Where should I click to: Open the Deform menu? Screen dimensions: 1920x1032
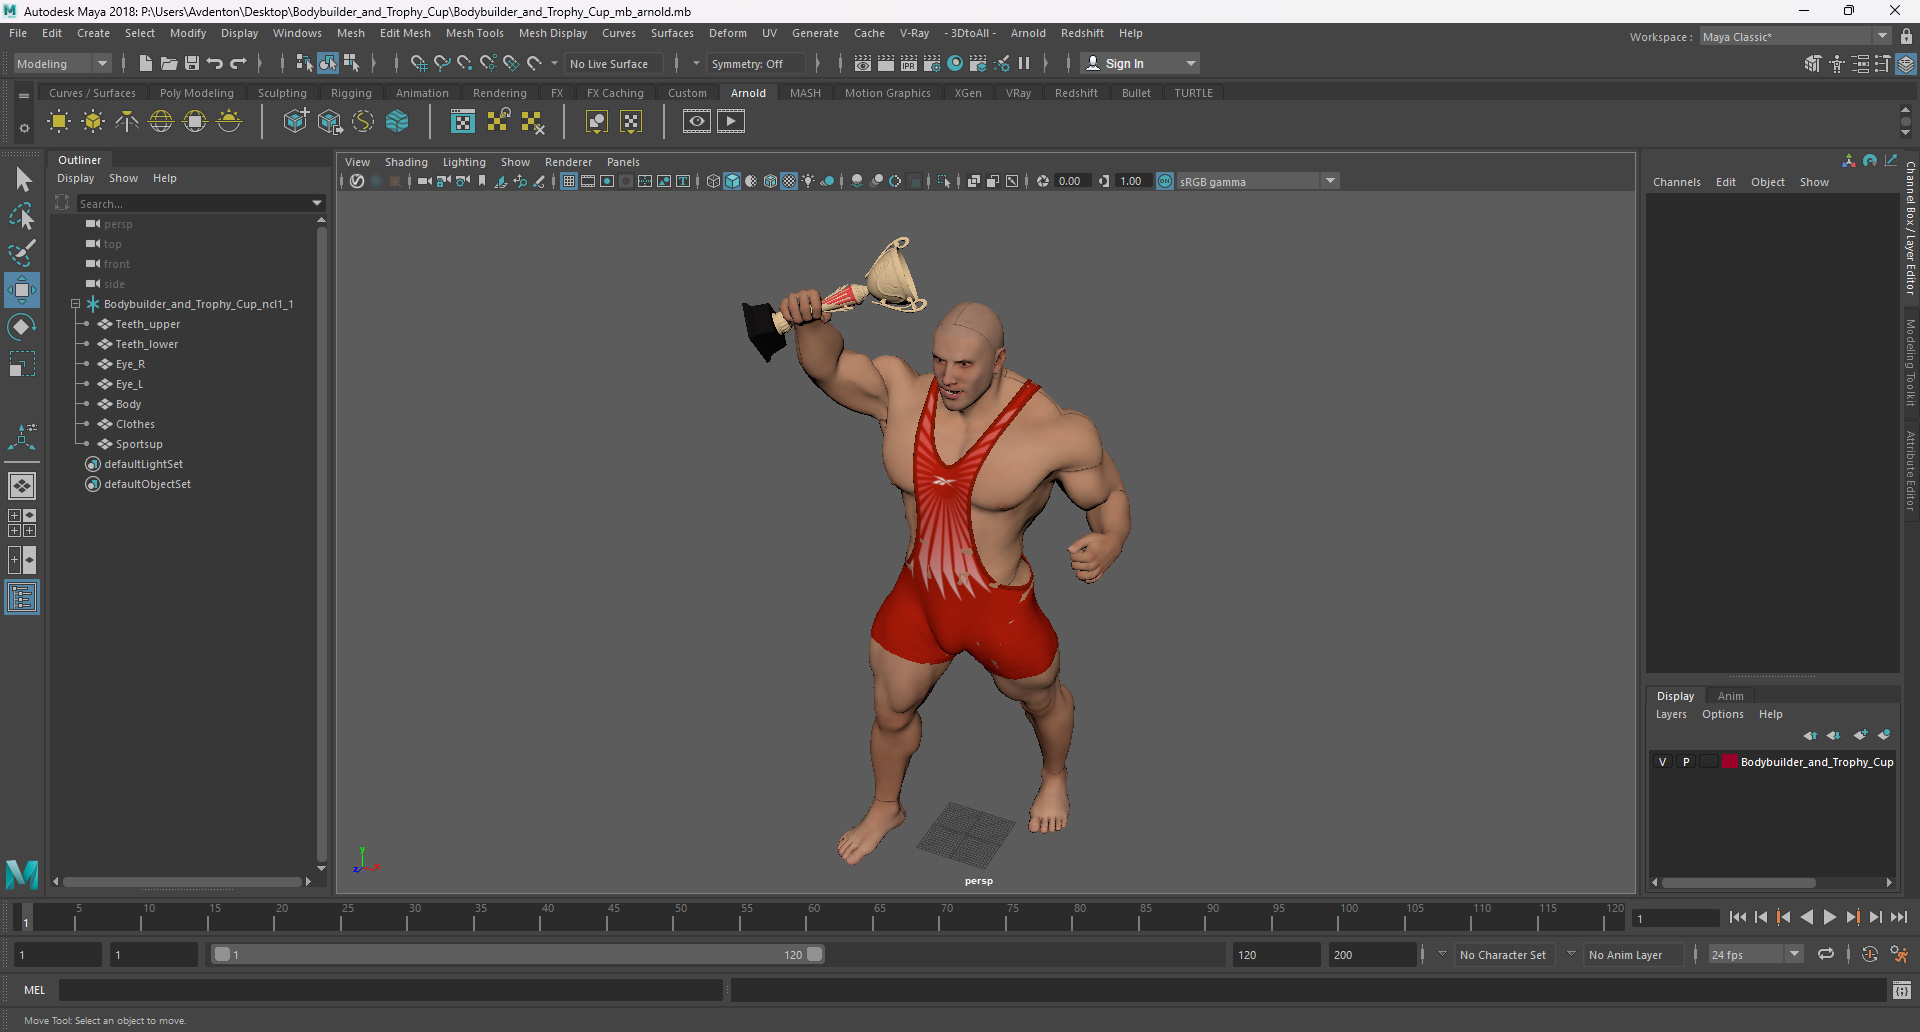[x=727, y=33]
